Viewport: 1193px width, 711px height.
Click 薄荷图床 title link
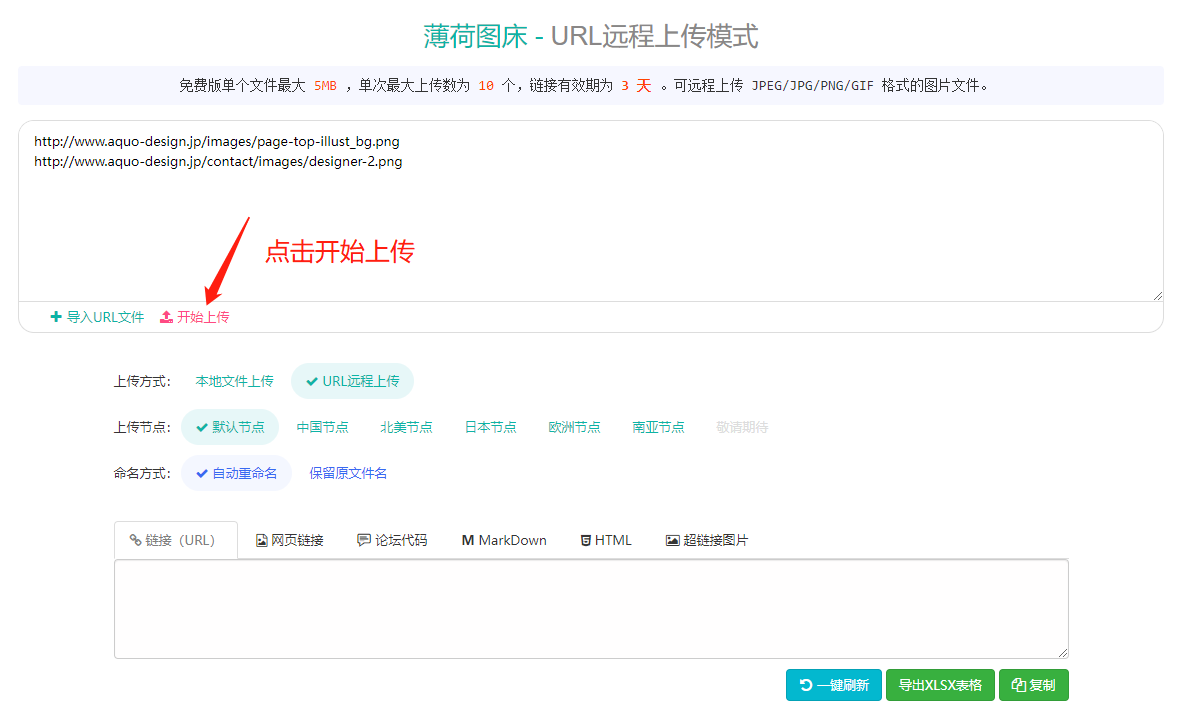[x=476, y=36]
